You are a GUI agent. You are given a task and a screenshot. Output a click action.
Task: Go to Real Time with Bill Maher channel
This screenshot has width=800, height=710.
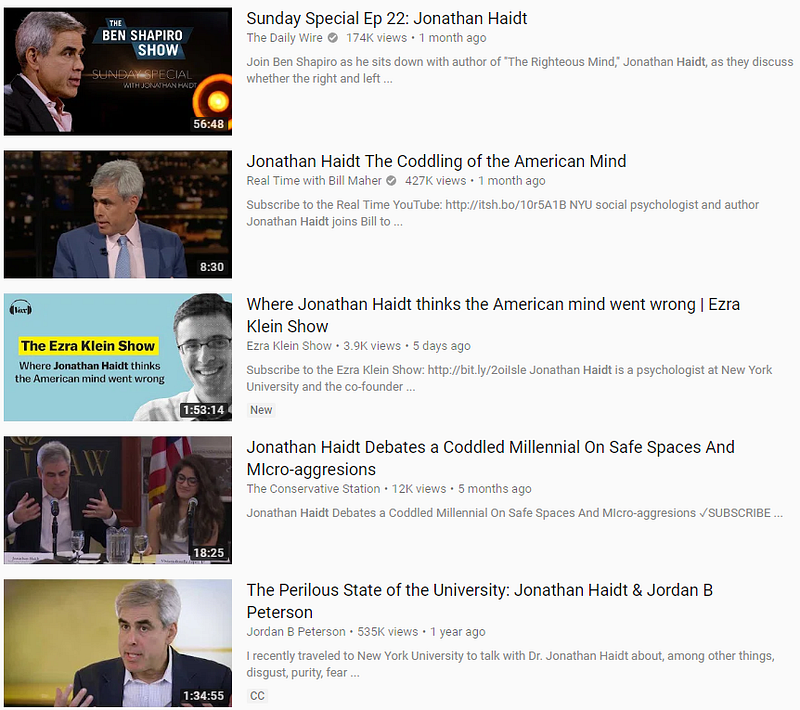pos(314,181)
